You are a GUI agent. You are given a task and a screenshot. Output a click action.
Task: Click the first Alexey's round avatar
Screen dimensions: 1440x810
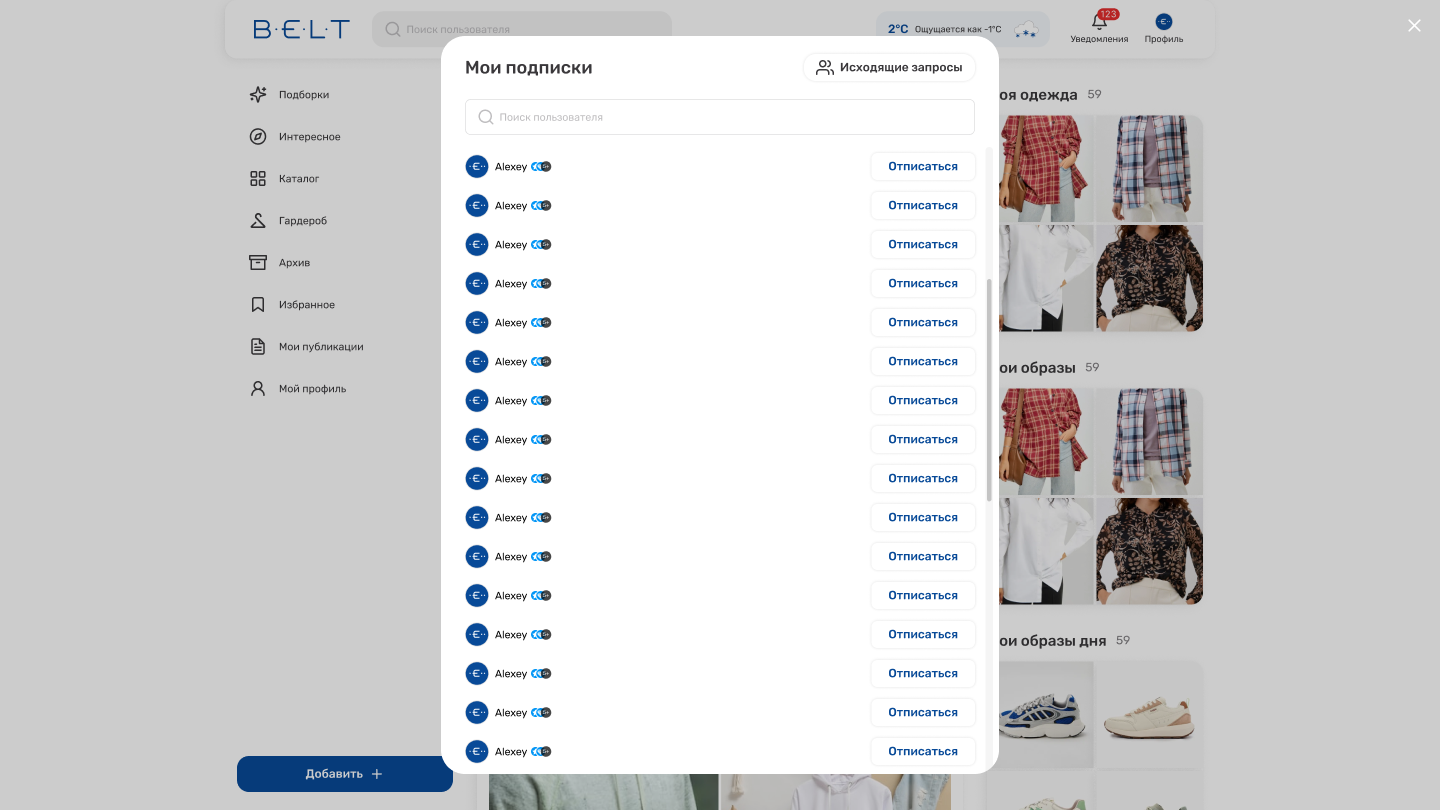click(x=477, y=166)
